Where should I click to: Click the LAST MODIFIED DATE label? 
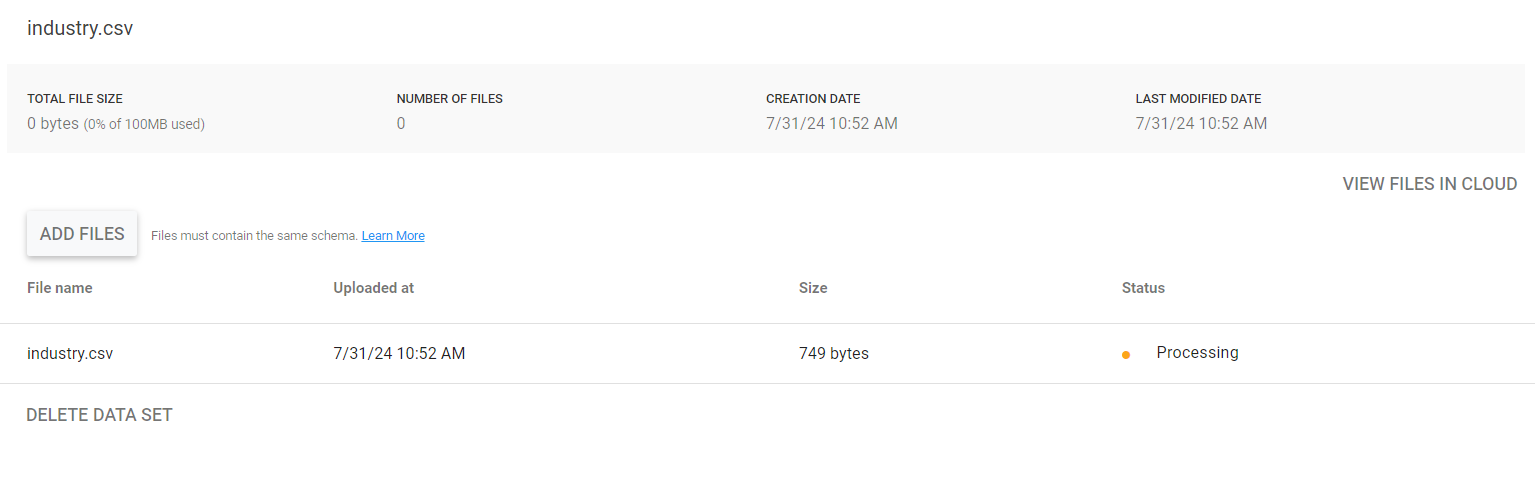[x=1199, y=99]
